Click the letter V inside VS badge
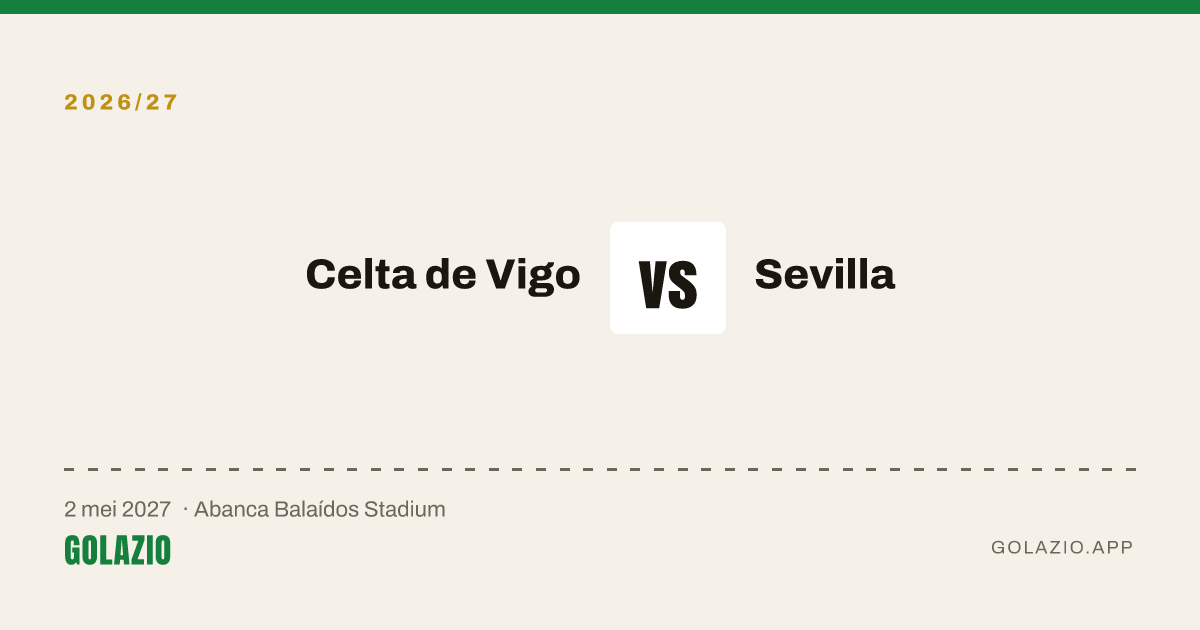The image size is (1200, 630). (x=653, y=283)
